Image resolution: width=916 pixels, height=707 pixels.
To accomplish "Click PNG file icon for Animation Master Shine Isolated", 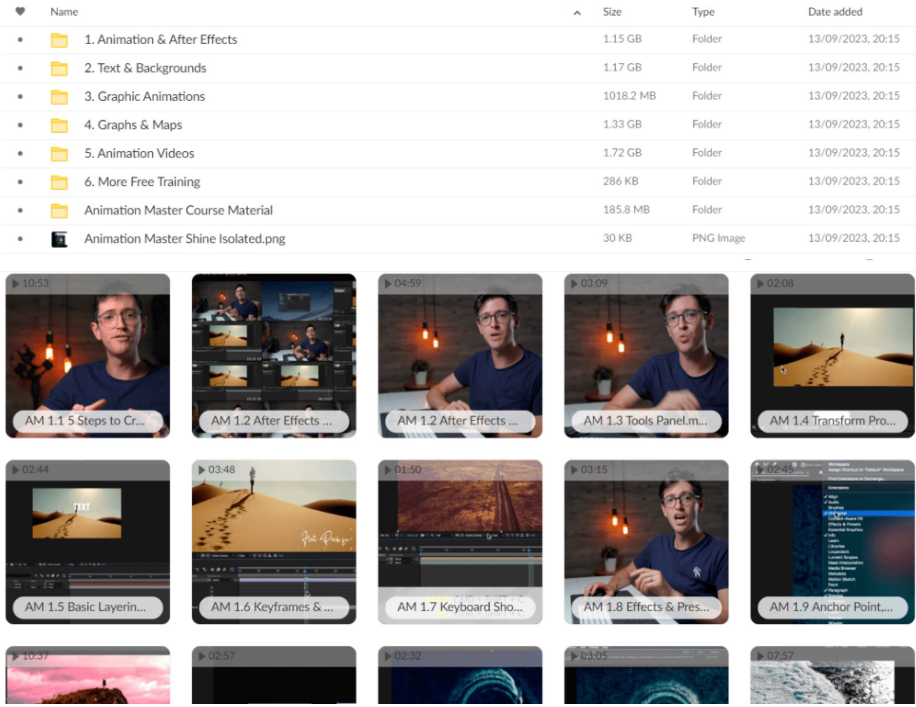I will (x=59, y=239).
